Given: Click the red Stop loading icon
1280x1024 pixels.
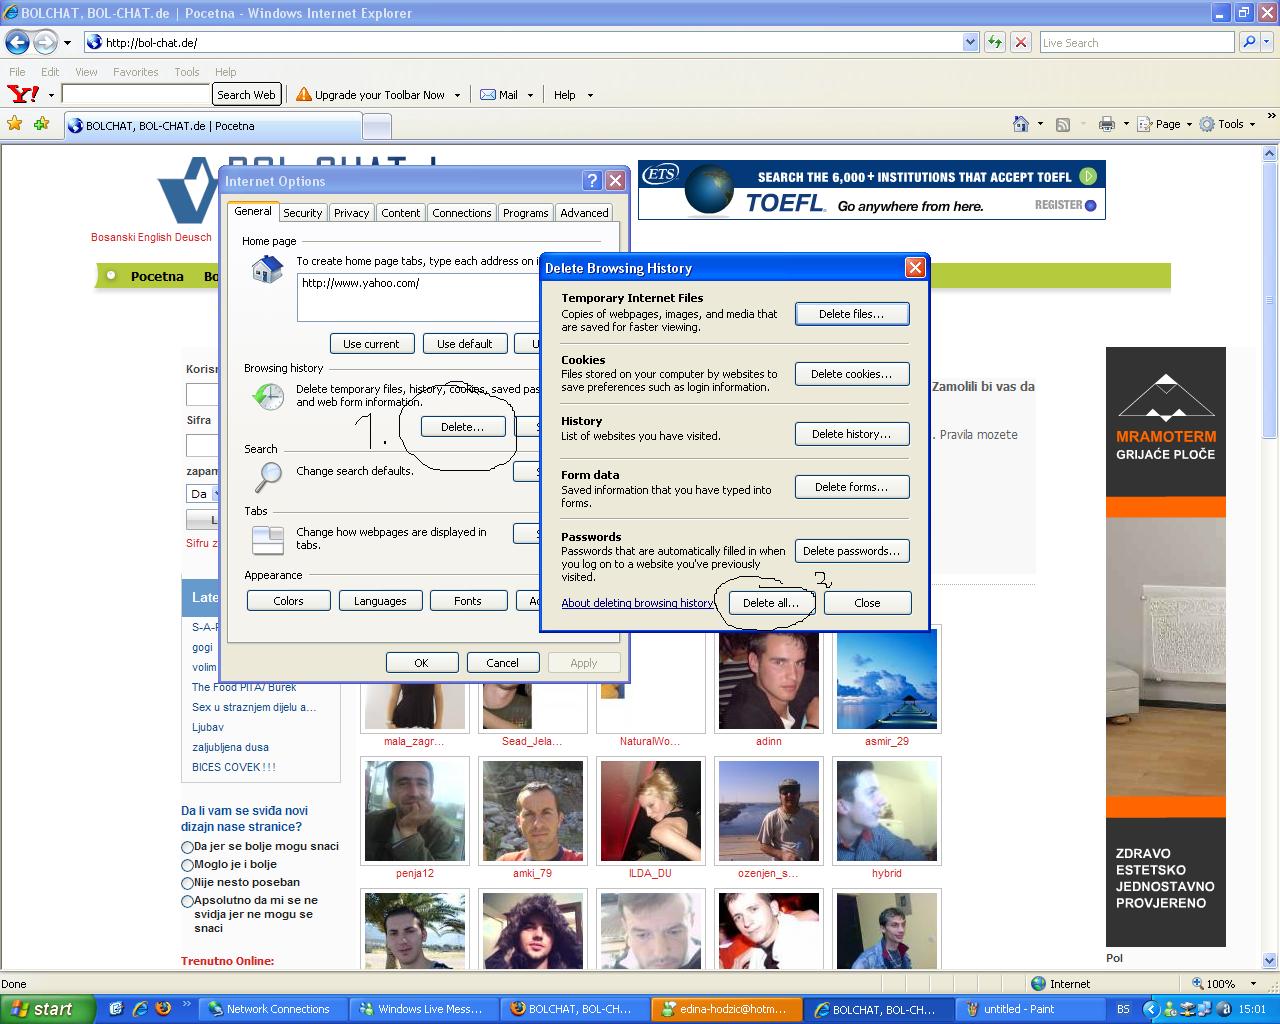Looking at the screenshot, I should pyautogui.click(x=1020, y=42).
